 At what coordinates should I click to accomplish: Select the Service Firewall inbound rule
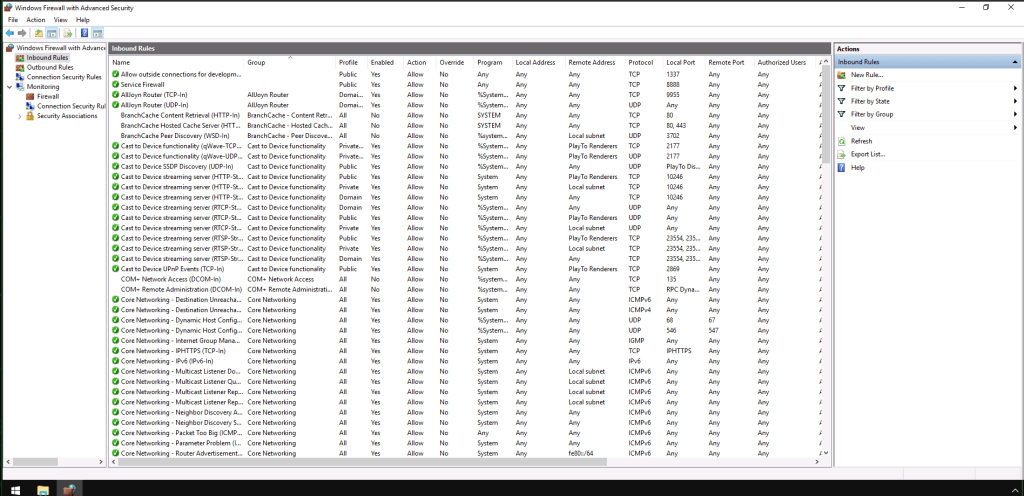click(144, 85)
